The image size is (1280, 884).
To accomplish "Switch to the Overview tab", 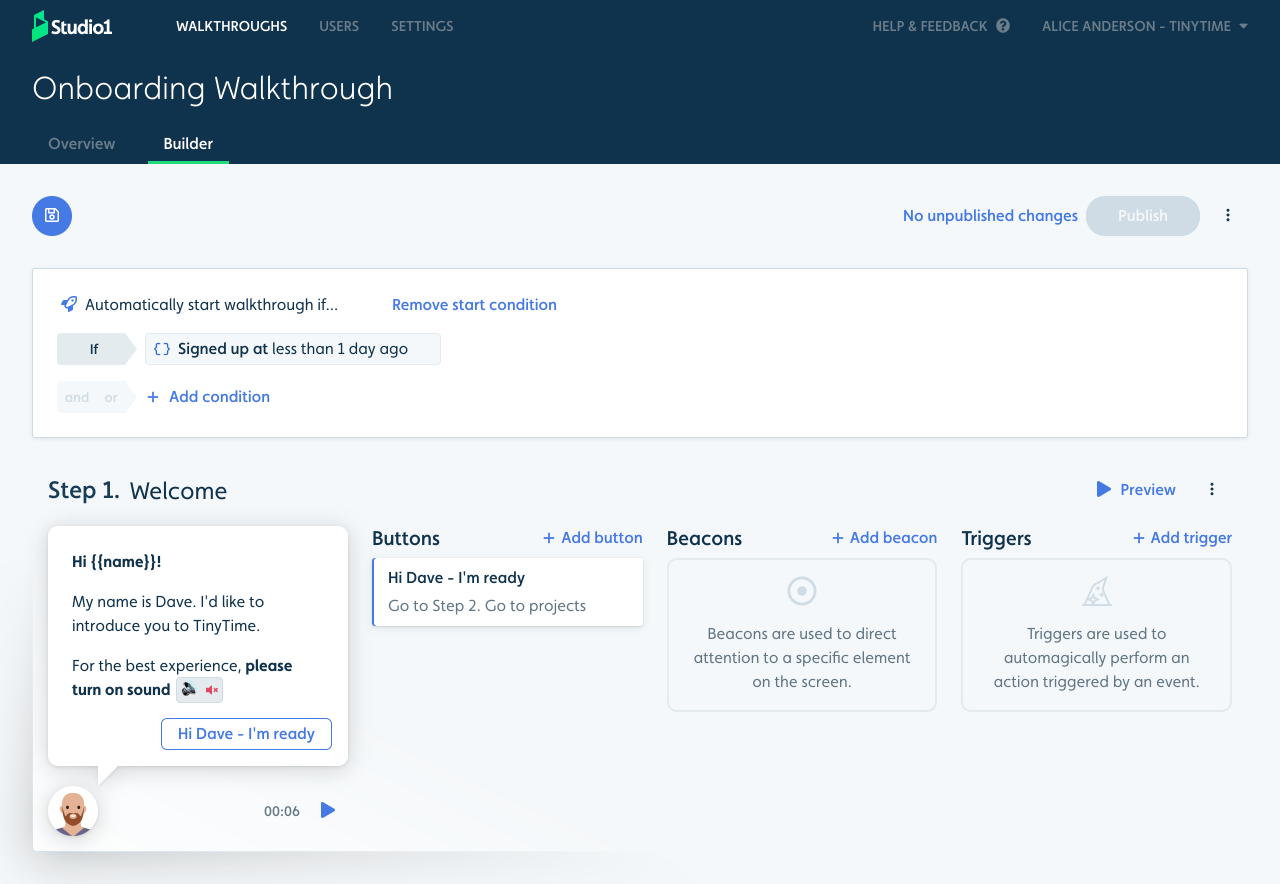I will (x=82, y=143).
